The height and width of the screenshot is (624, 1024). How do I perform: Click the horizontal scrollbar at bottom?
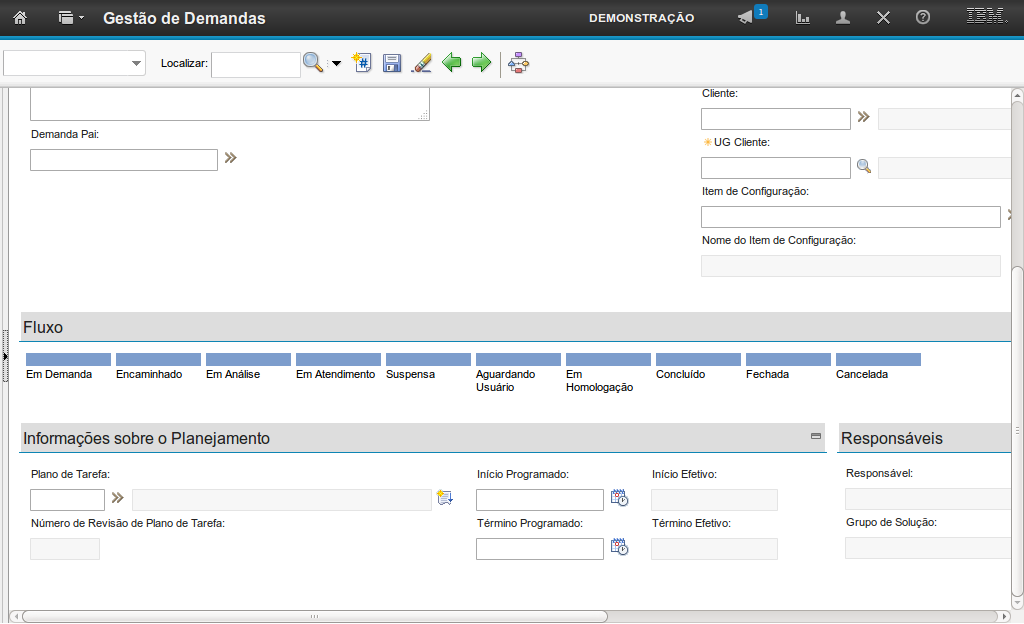310,616
